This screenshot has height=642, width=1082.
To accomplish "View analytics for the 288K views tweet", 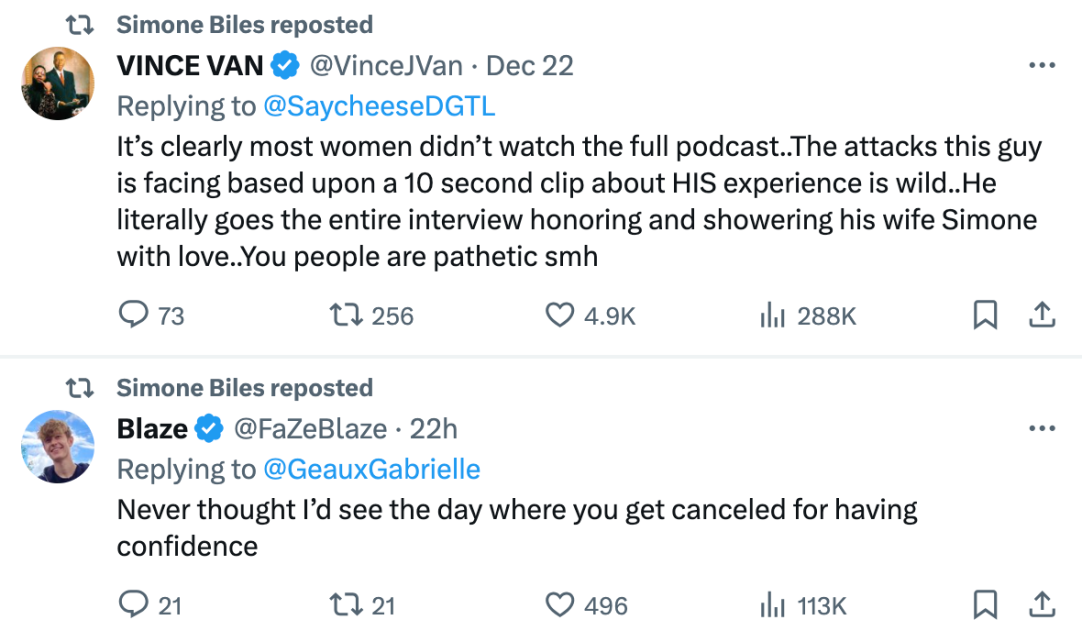I will (x=771, y=316).
